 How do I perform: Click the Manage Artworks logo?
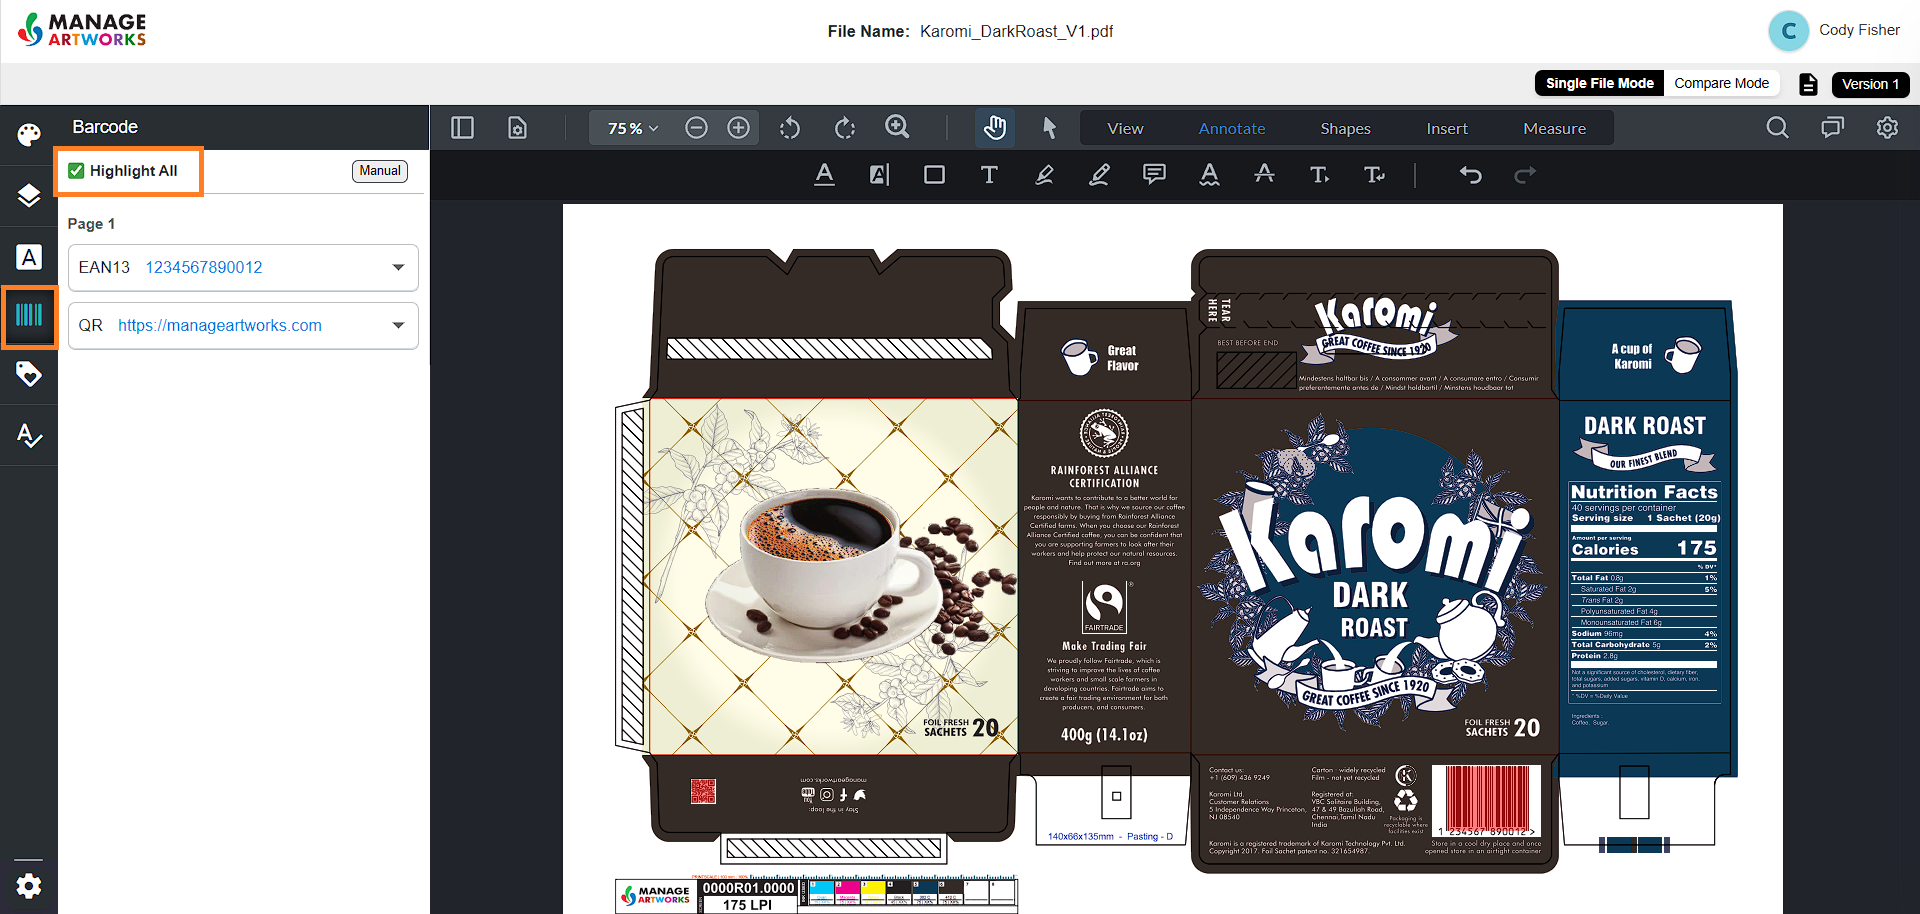click(83, 30)
